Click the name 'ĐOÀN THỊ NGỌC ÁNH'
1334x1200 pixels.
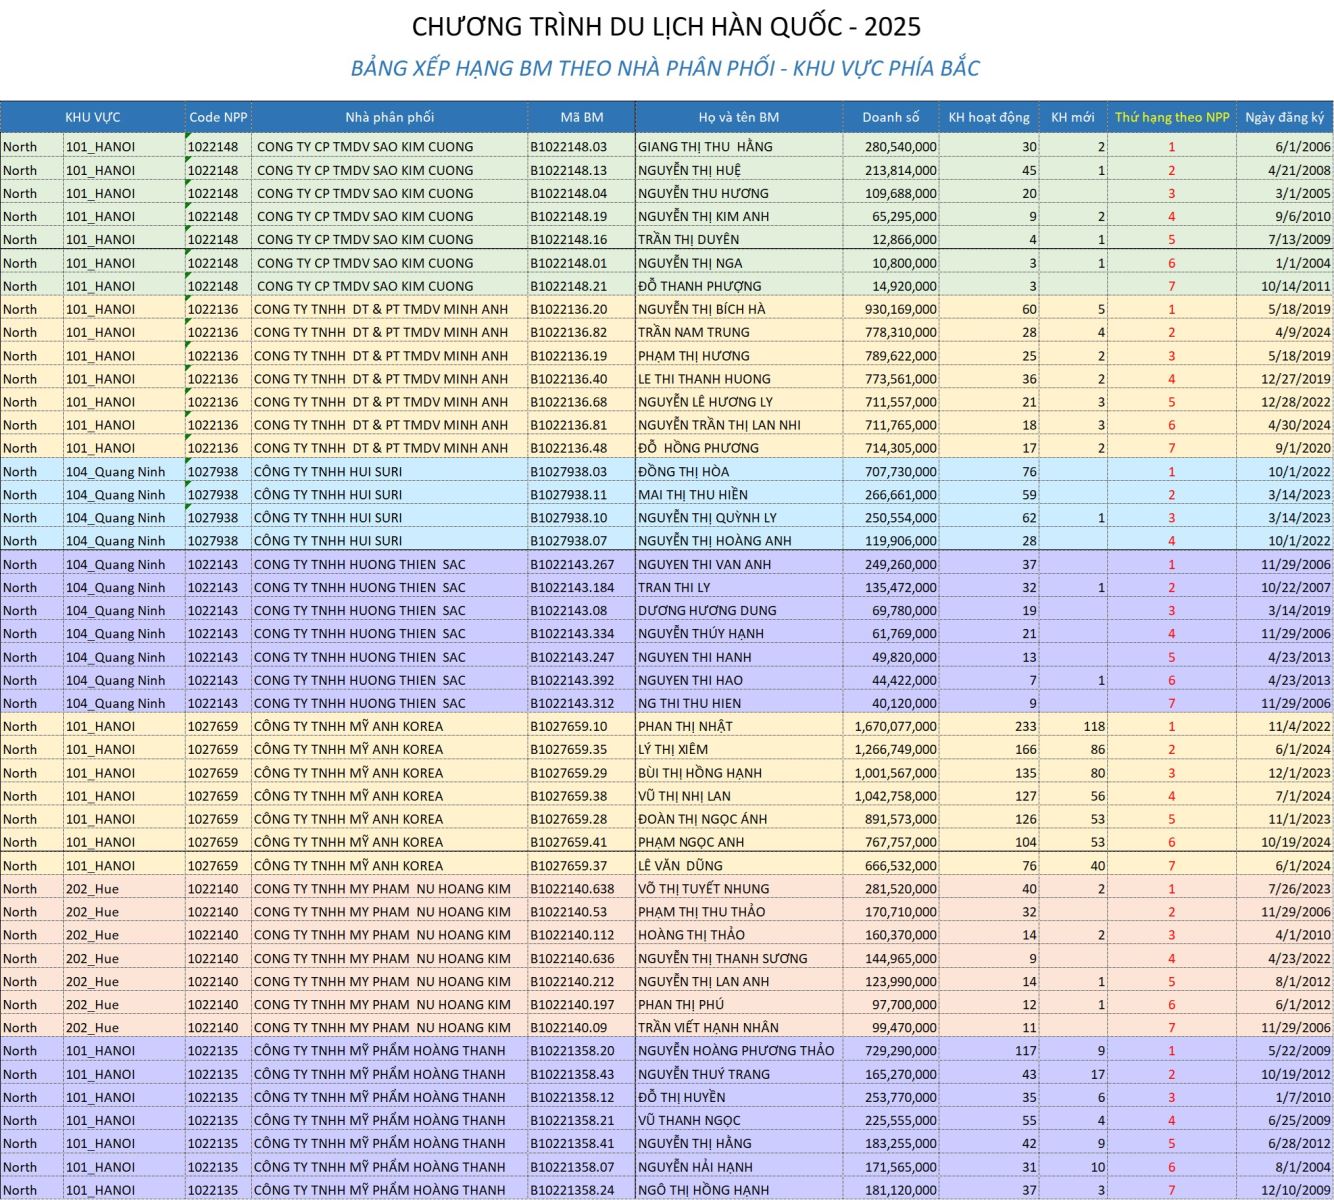click(x=702, y=819)
